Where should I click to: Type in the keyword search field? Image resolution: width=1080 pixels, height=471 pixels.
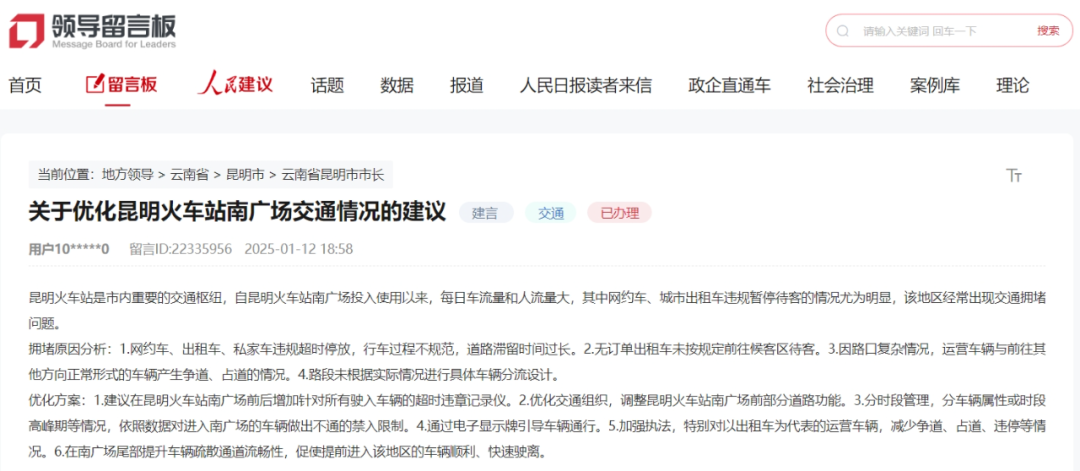[x=940, y=31]
